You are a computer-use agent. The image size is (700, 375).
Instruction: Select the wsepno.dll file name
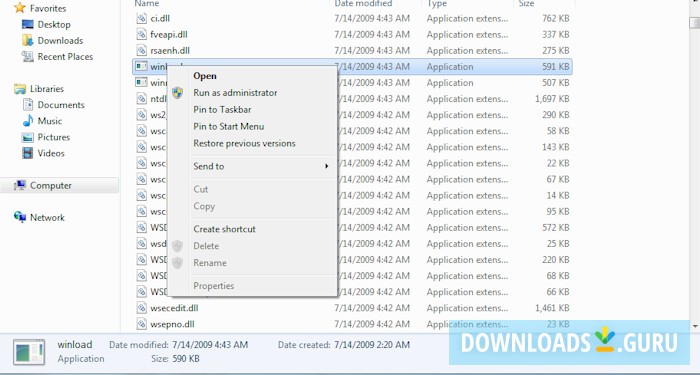pos(172,324)
